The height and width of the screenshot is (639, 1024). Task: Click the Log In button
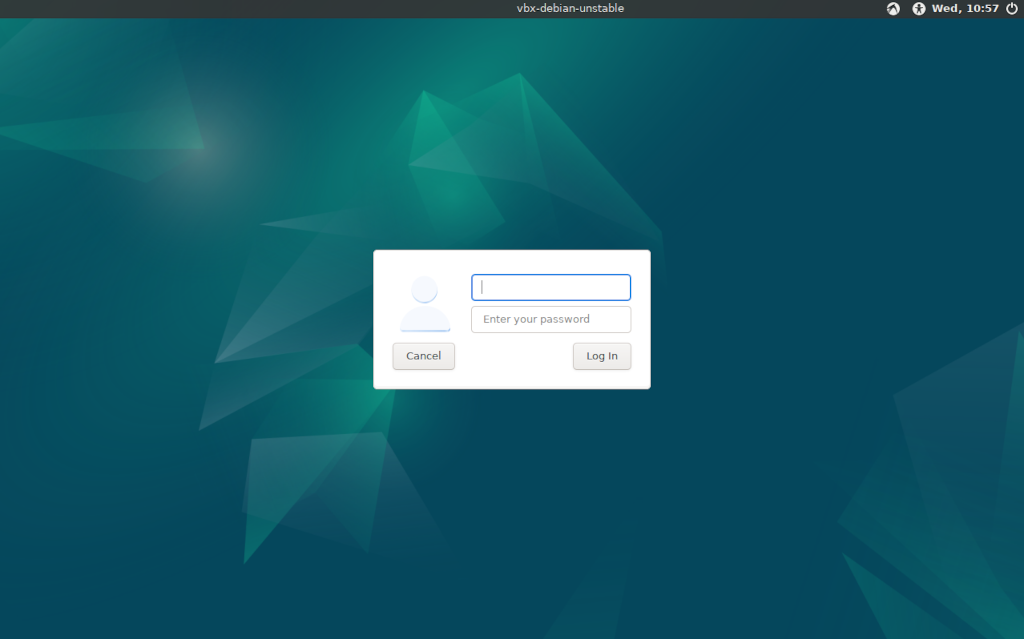tap(602, 356)
